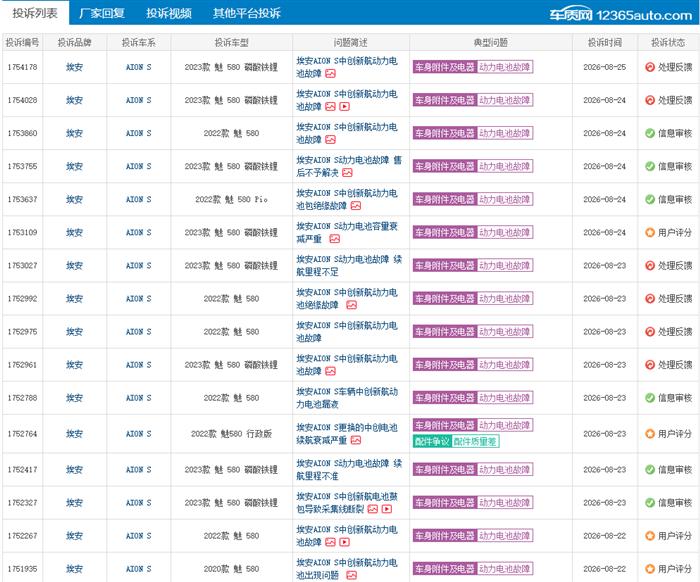Click video icon in complaint 1752267 row
Viewport: 700px width, 582px height.
coord(344,542)
